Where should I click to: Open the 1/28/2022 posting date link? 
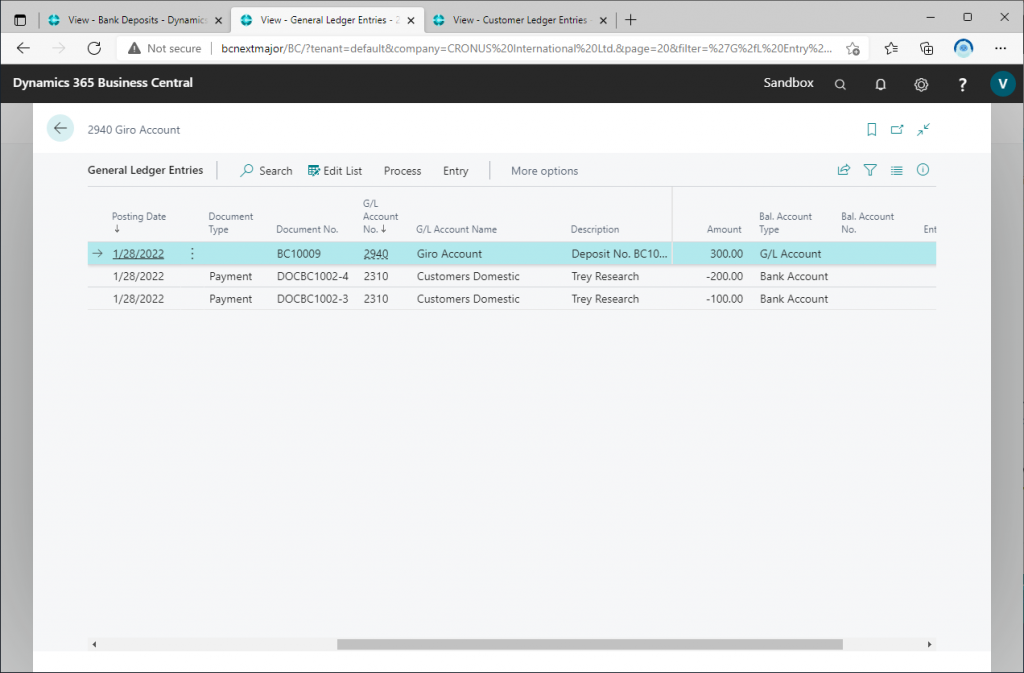pyautogui.click(x=138, y=254)
